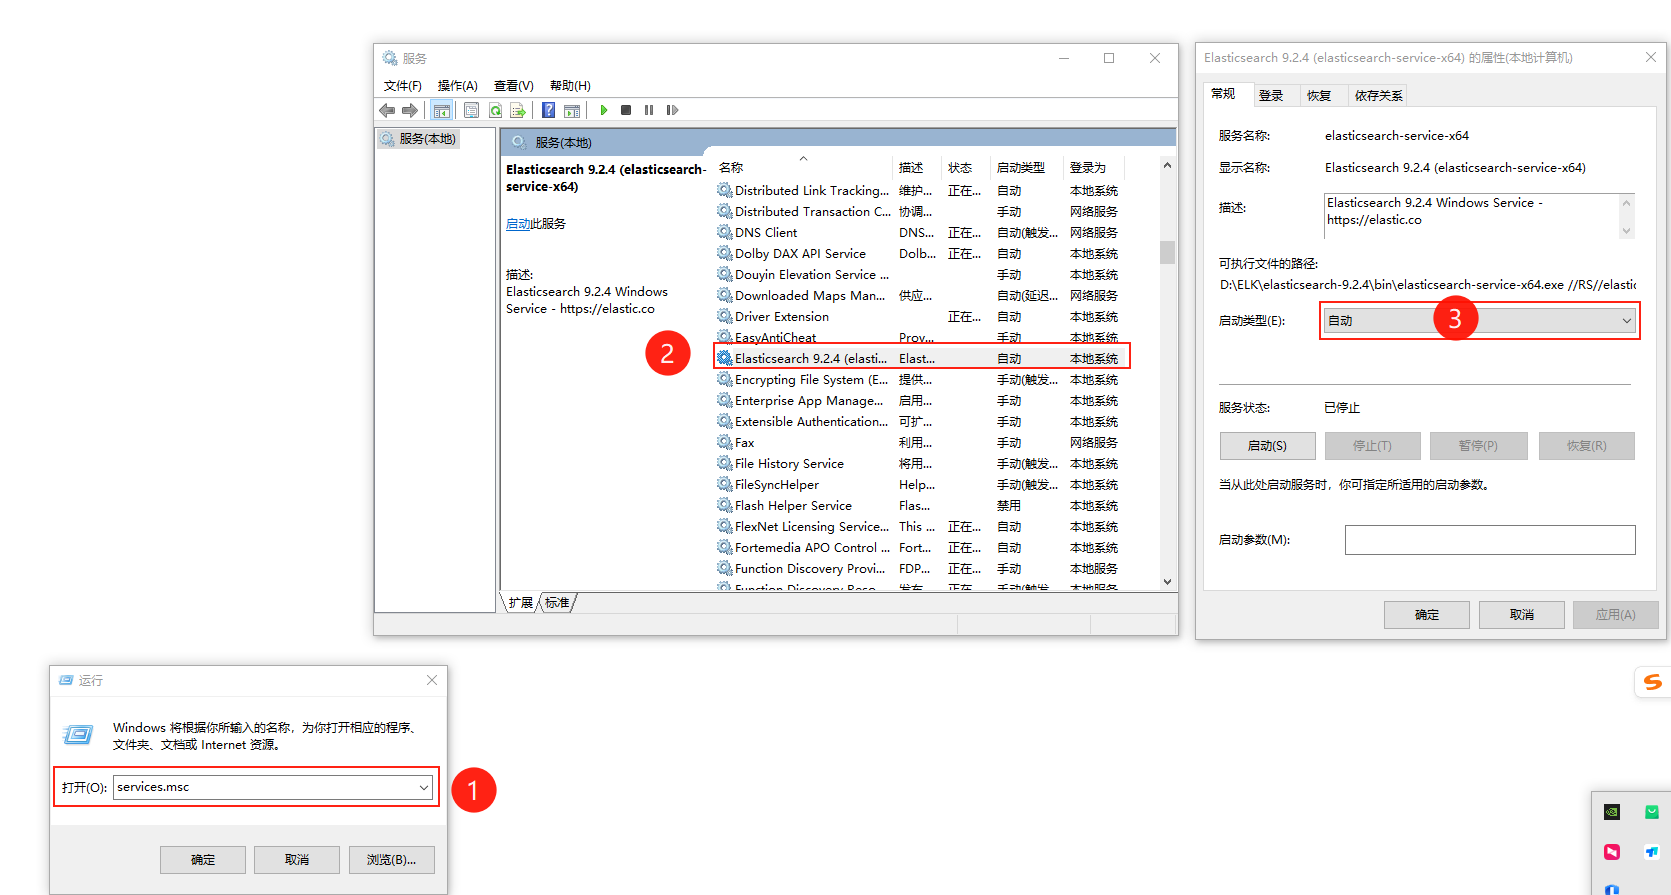
Task: Expand the 打开 combo box dropdown arrow in Run
Action: click(x=424, y=788)
